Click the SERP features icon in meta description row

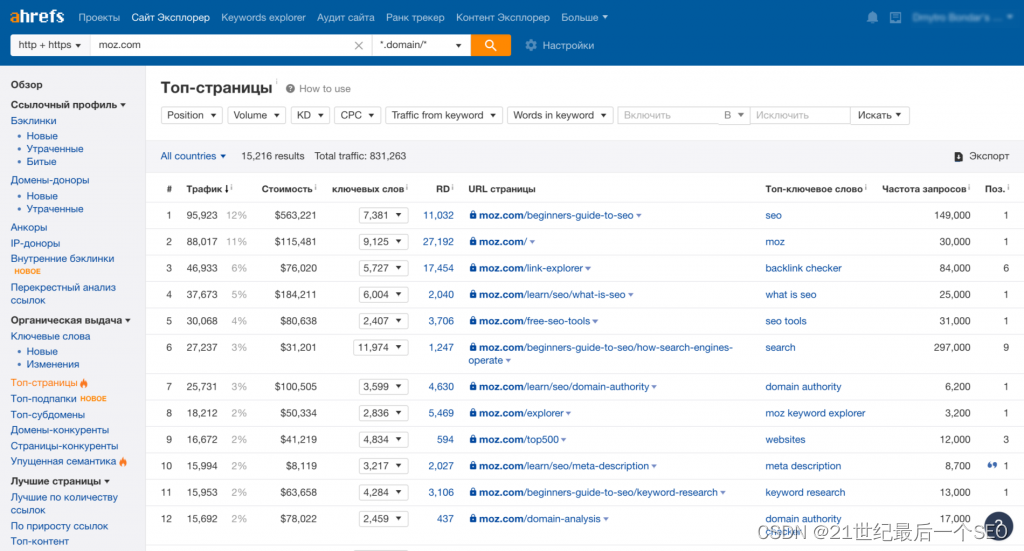coord(992,465)
